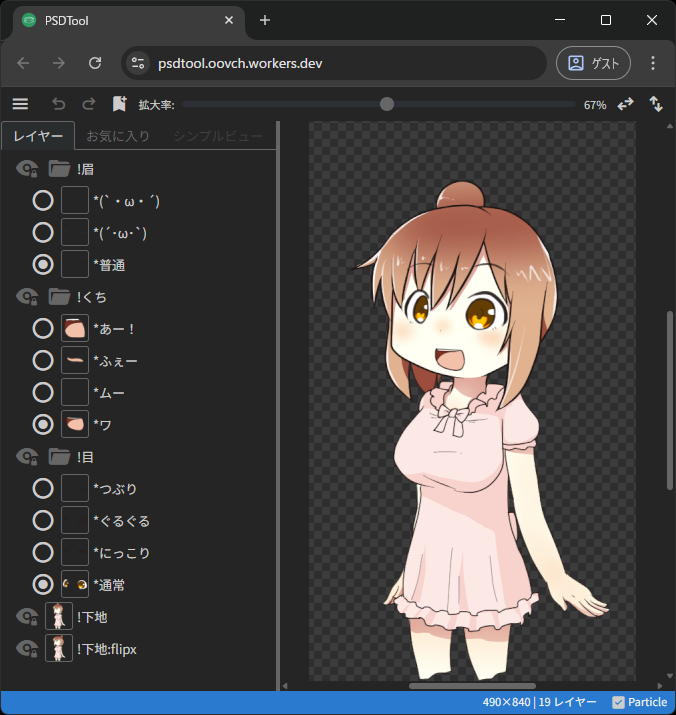Select the PSDTool browser tab
Viewport: 676px width, 715px height.
[128, 20]
